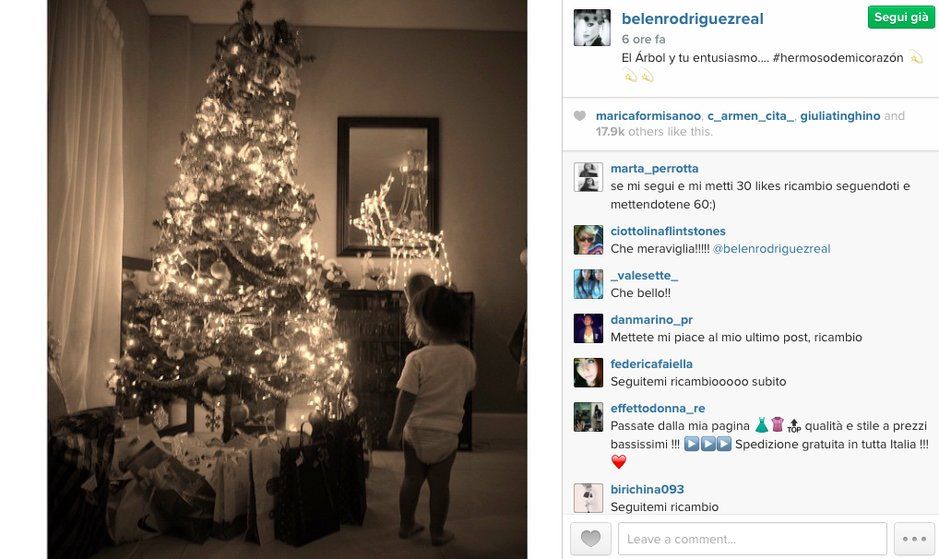Screen dimensions: 939x559
Task: Click the #hermosodemicorazón hashtag
Action: point(838,58)
